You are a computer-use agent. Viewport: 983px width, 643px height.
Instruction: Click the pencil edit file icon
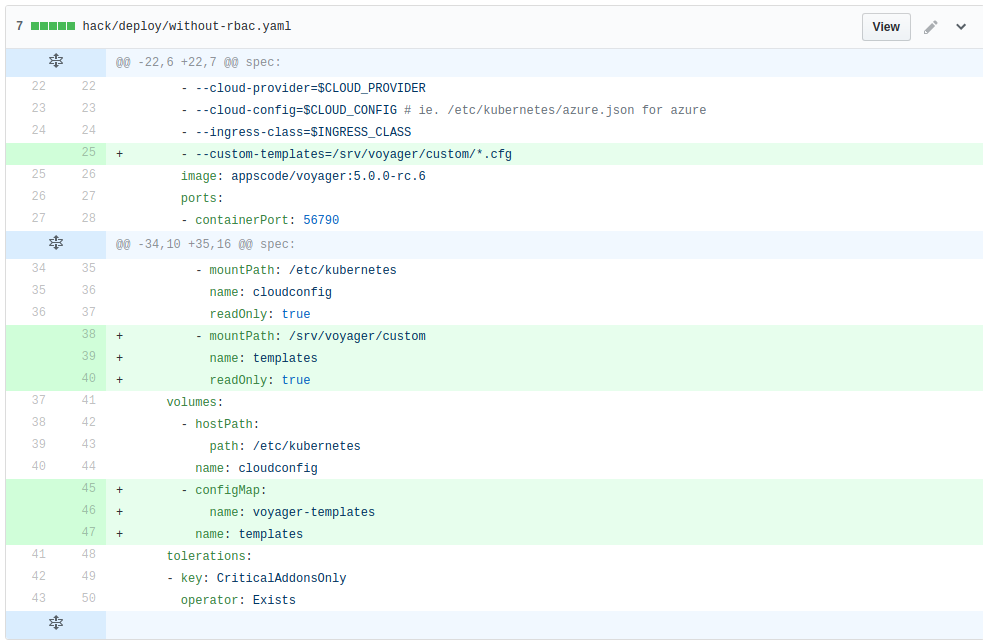tap(931, 27)
